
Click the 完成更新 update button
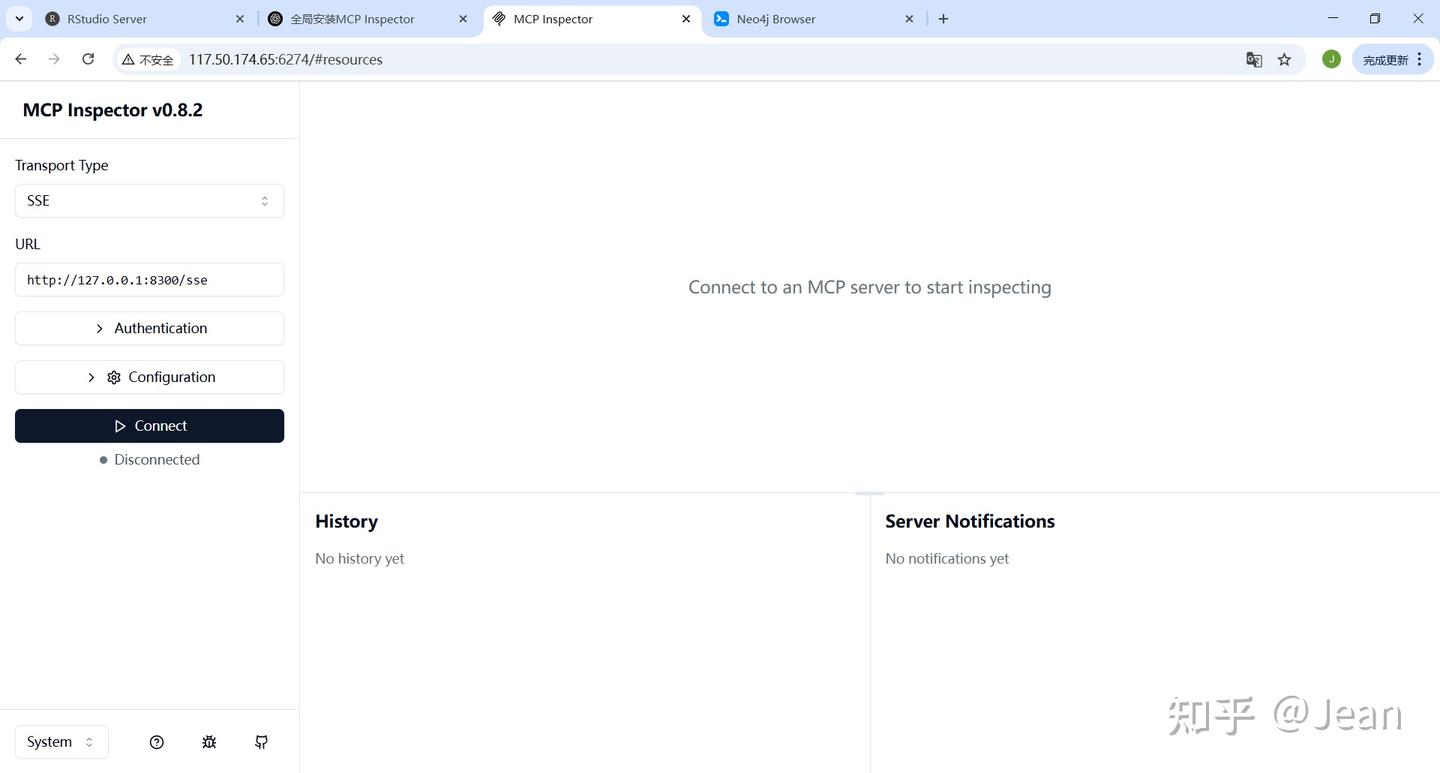pyautogui.click(x=1386, y=59)
